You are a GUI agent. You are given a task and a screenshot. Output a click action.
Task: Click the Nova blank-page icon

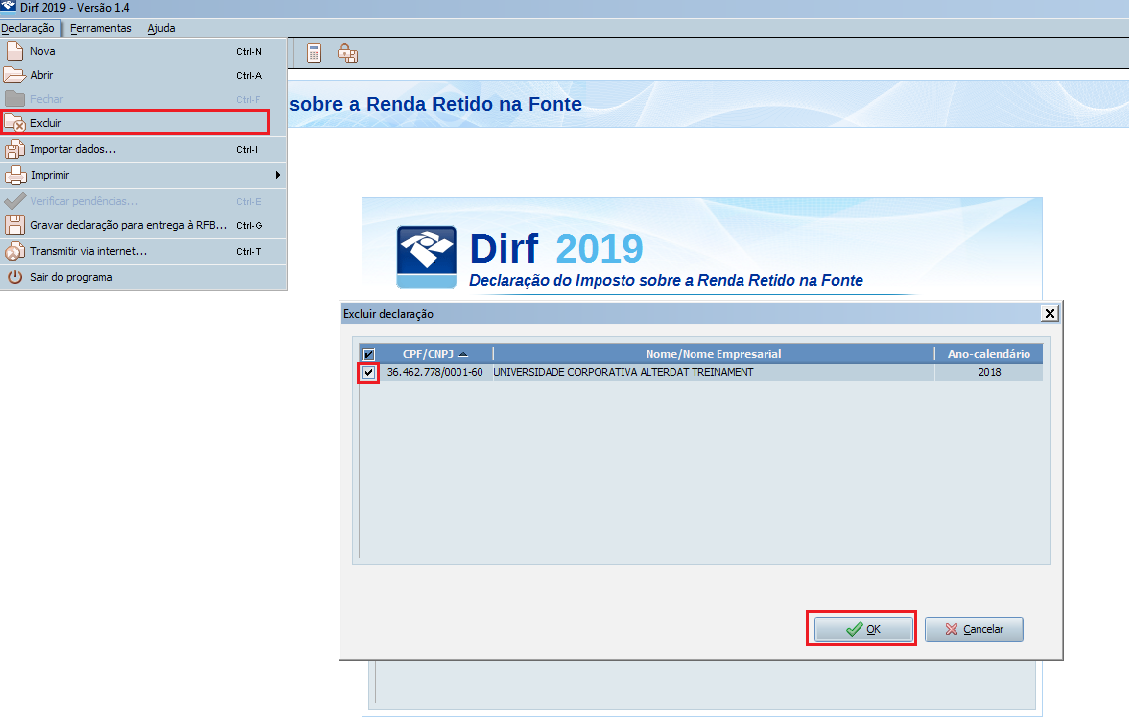[14, 51]
